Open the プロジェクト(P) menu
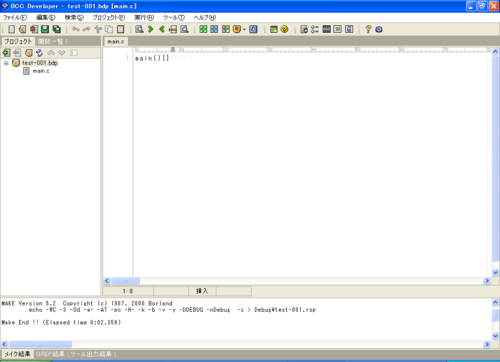Screen dimensions: 500x362 109,17
